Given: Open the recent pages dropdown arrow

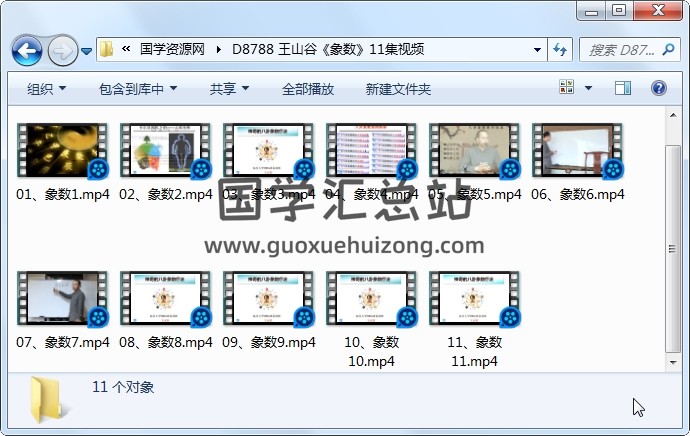Looking at the screenshot, I should tap(86, 49).
